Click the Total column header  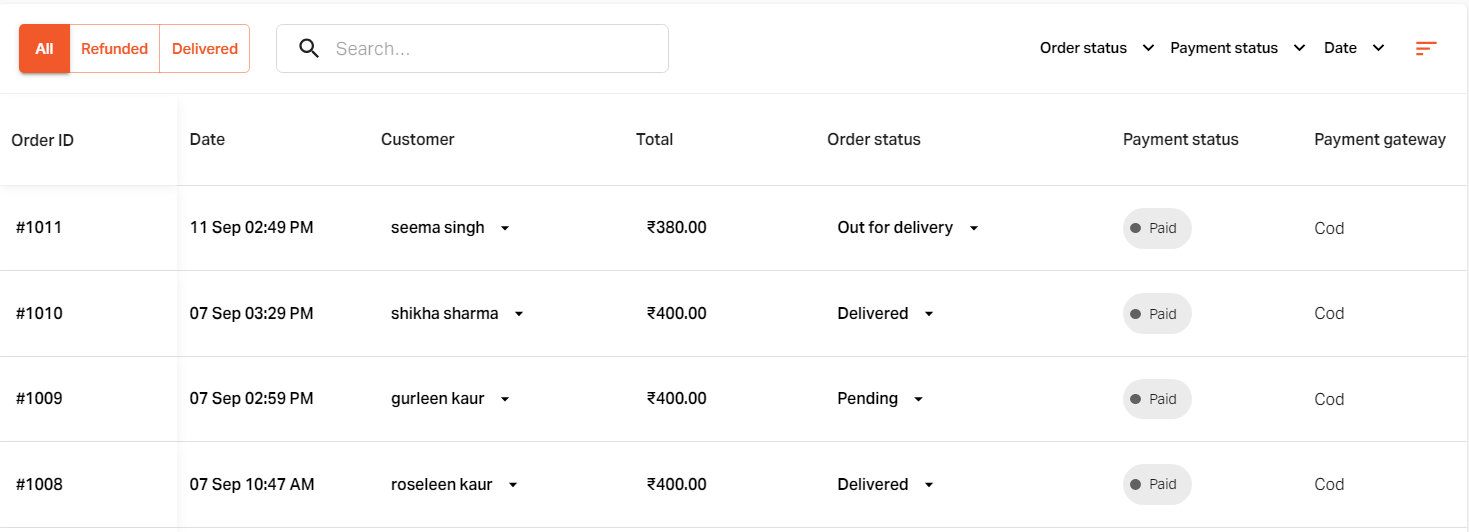tap(654, 140)
